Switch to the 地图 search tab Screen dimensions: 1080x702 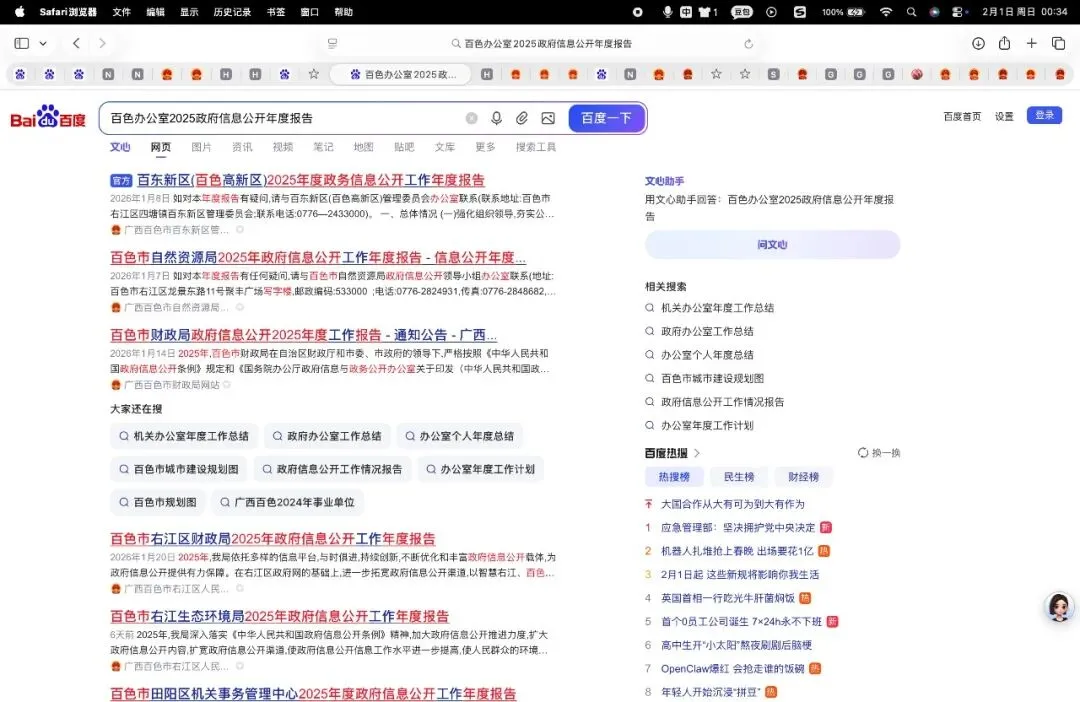(x=364, y=147)
